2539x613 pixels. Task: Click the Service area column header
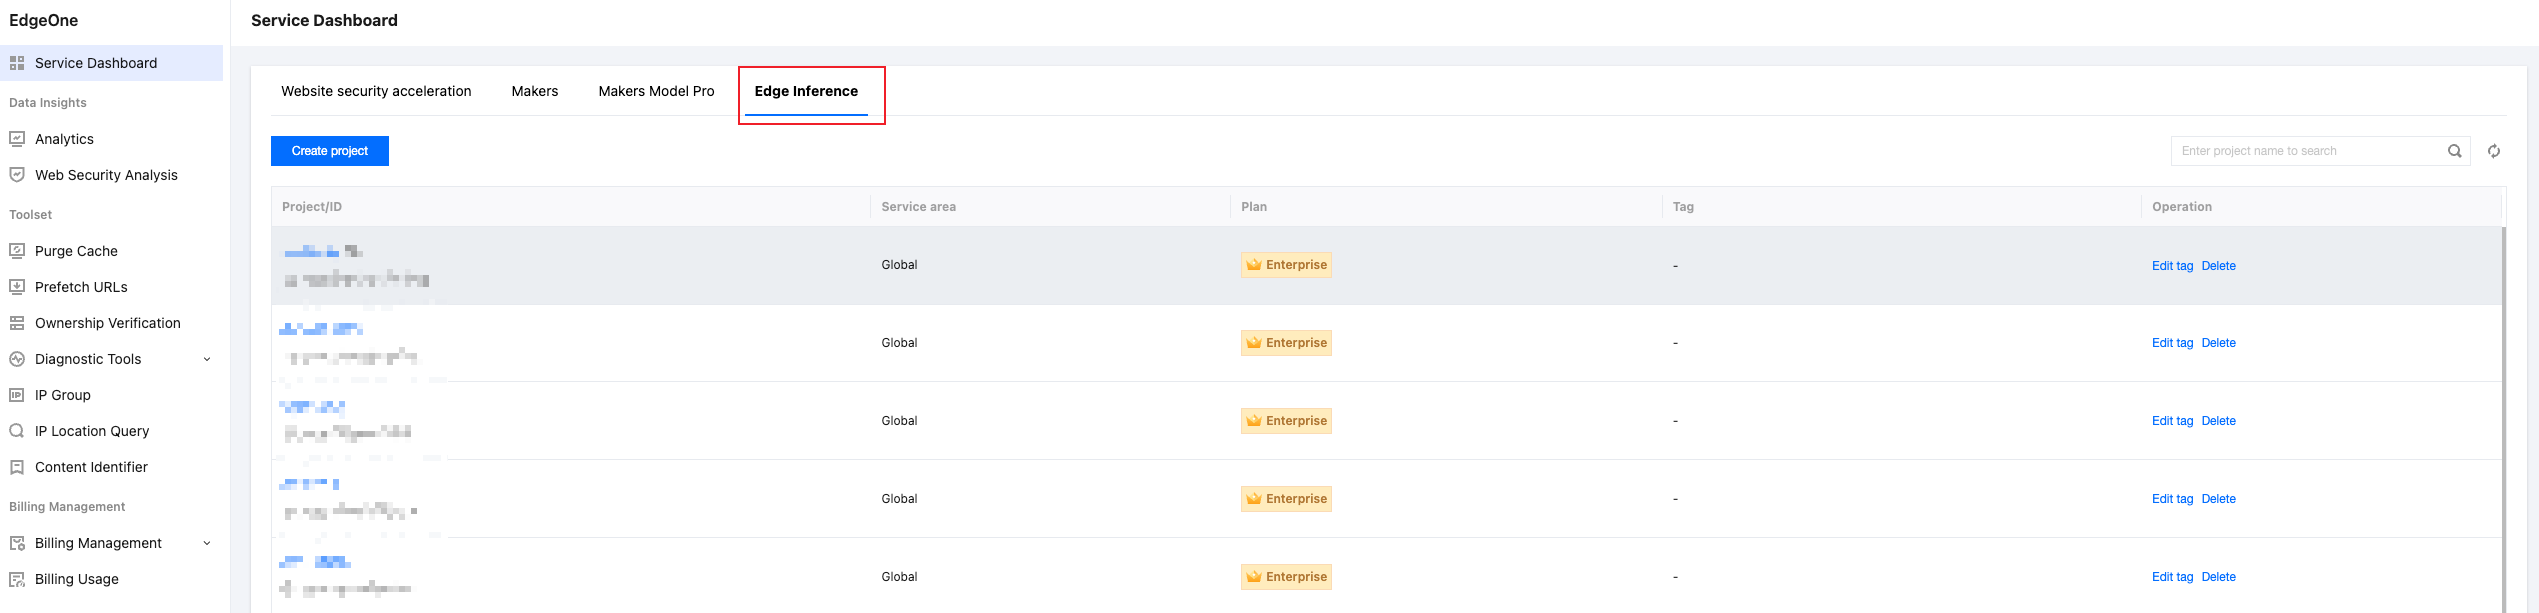click(918, 207)
